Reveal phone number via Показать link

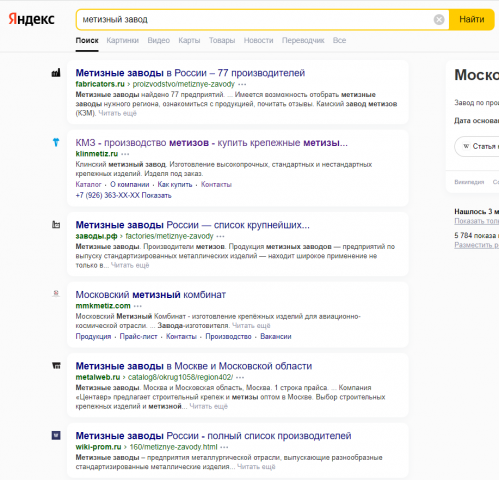(x=156, y=195)
